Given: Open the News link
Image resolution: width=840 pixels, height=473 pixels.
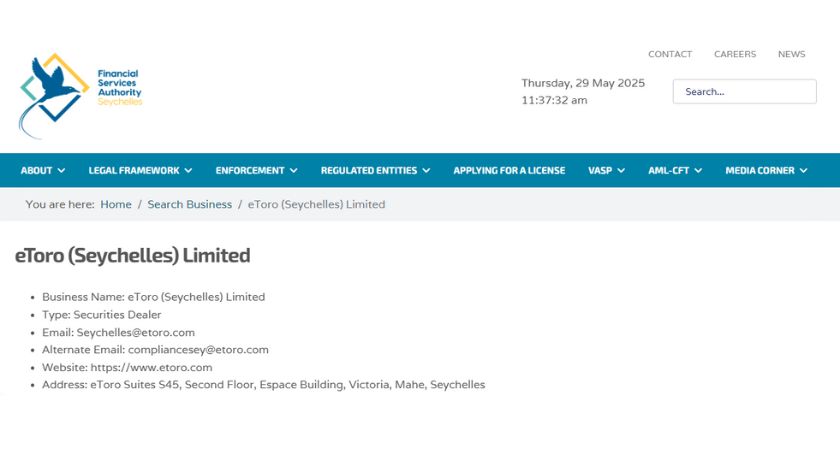Looking at the screenshot, I should pos(792,54).
